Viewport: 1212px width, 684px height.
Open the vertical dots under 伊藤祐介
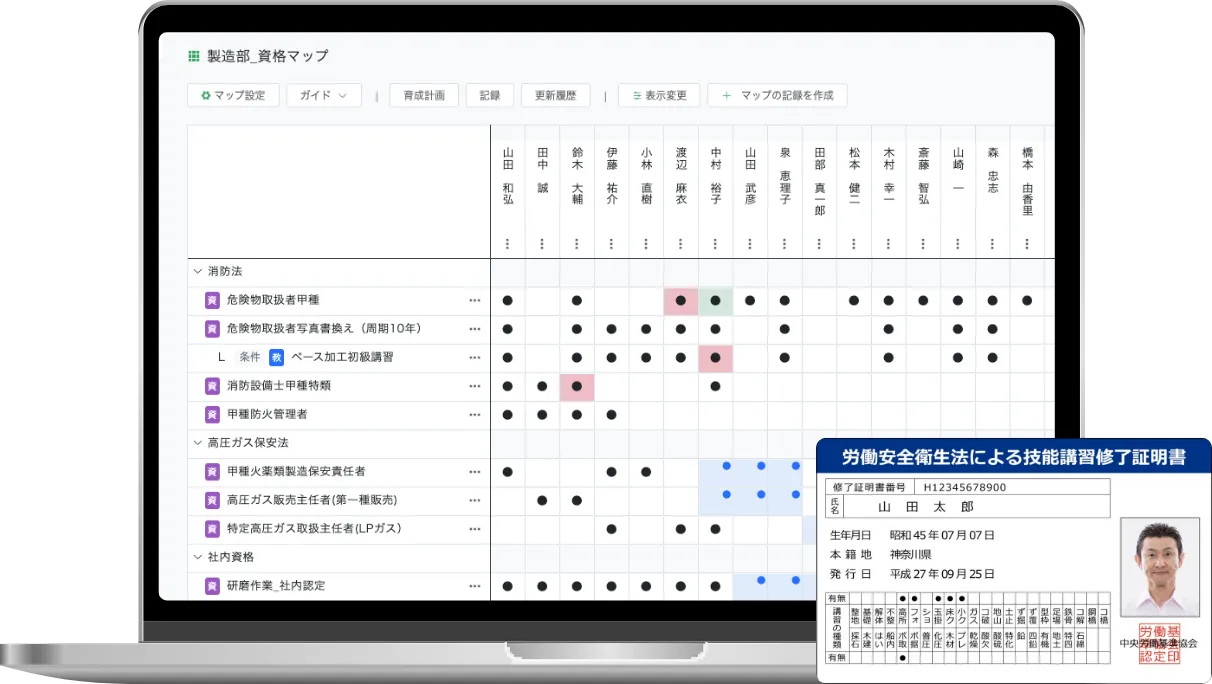coord(612,244)
